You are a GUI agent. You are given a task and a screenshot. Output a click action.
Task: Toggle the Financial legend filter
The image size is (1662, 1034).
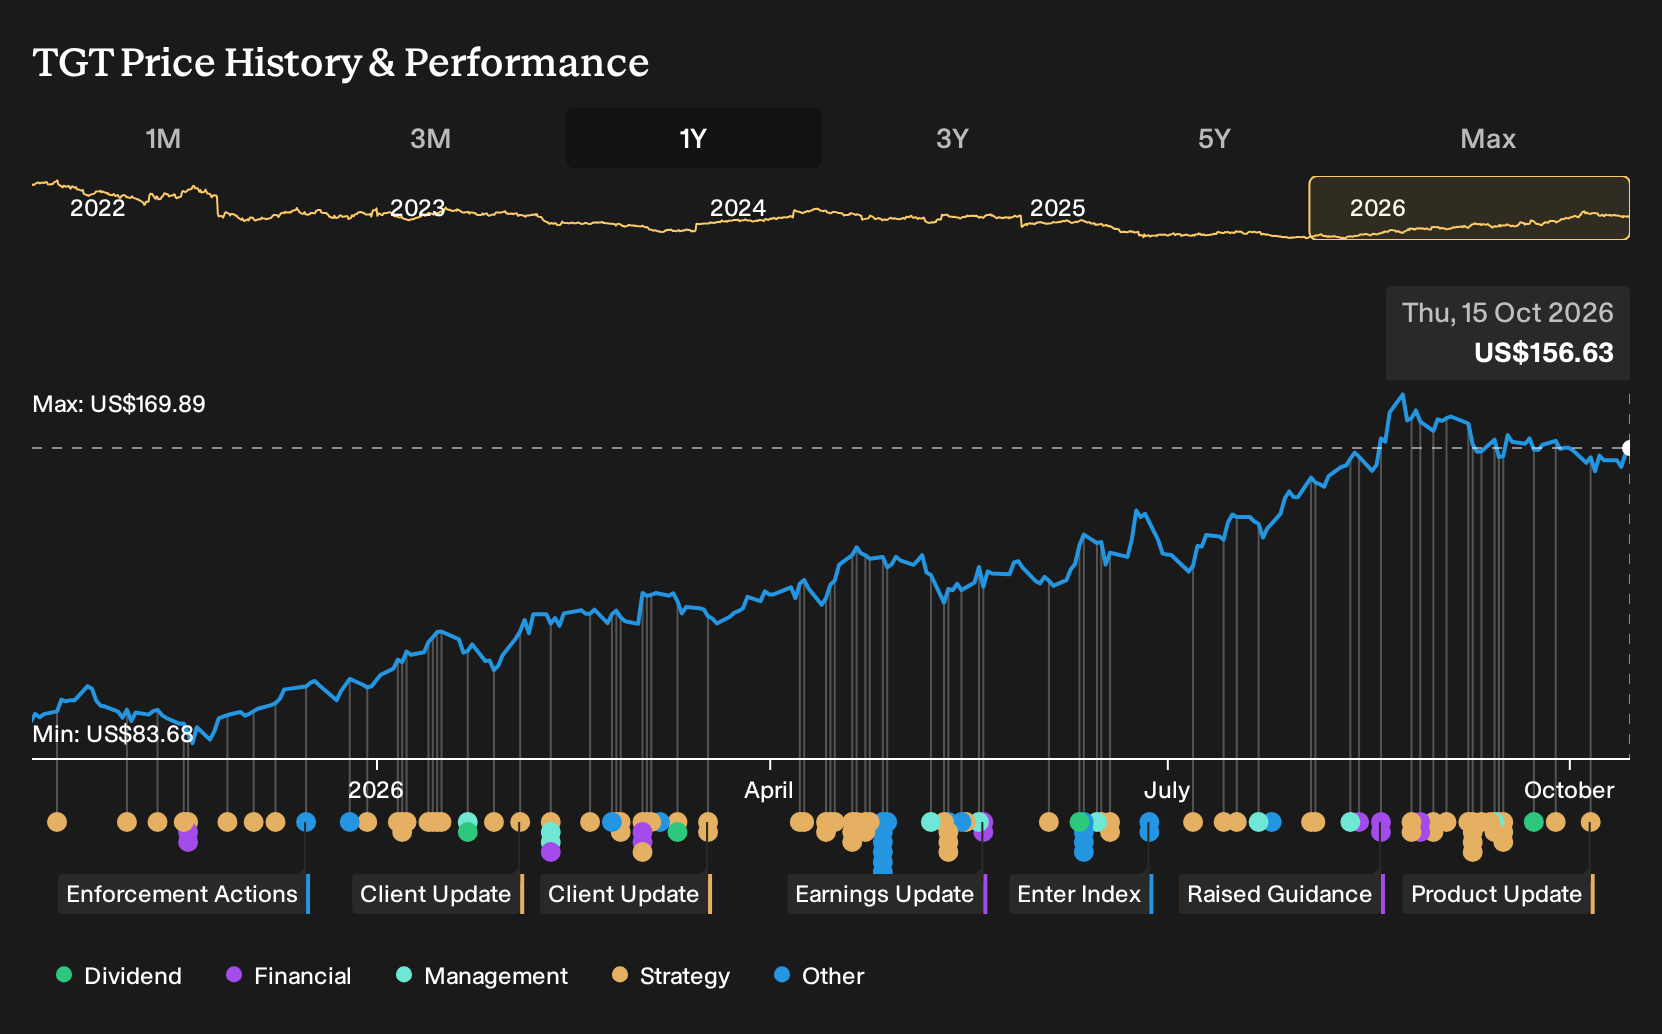288,976
